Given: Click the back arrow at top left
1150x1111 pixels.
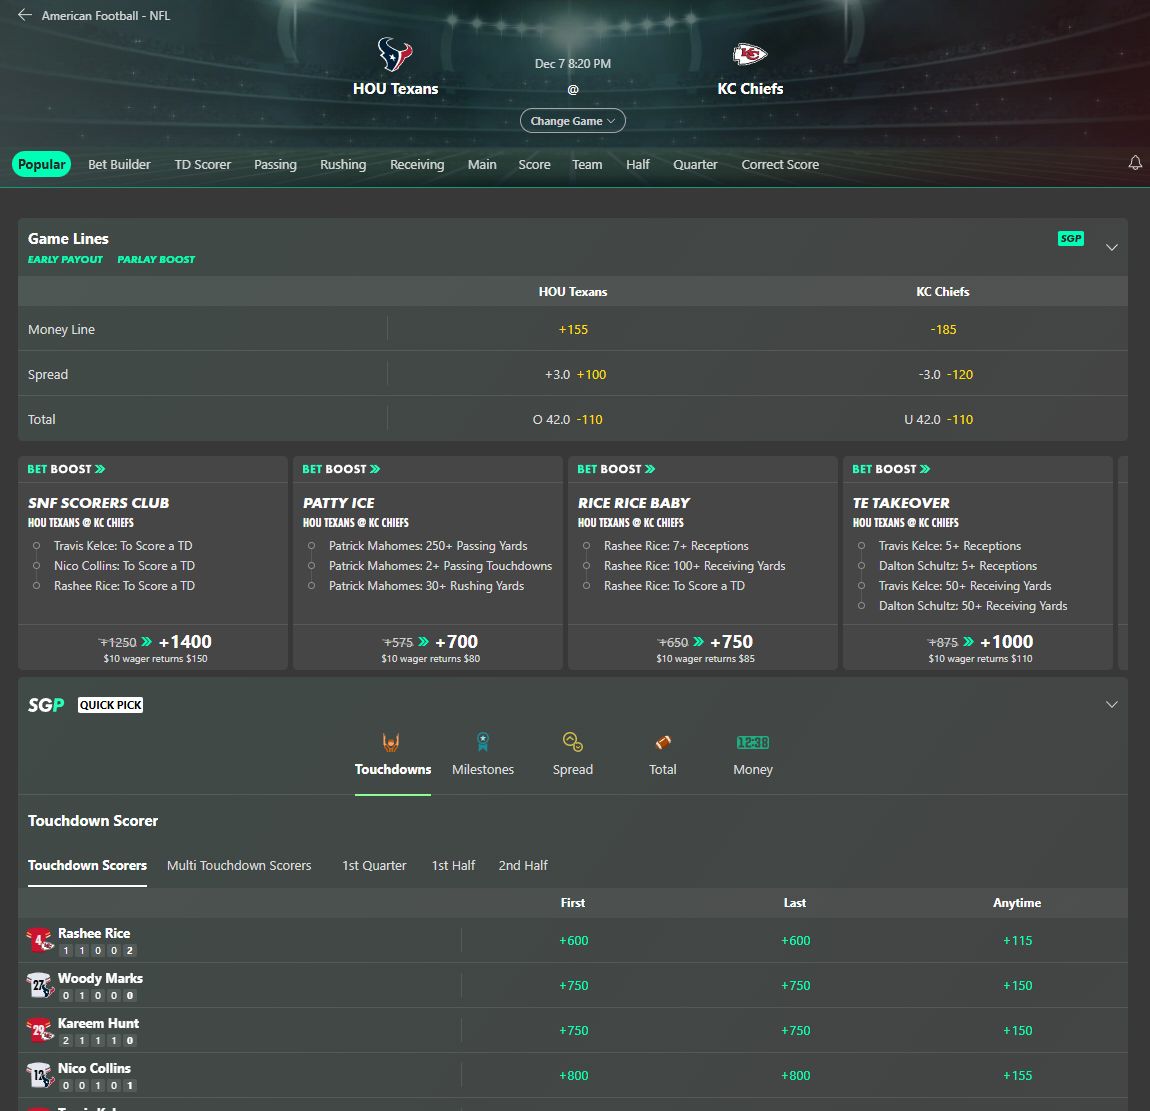Looking at the screenshot, I should [23, 14].
